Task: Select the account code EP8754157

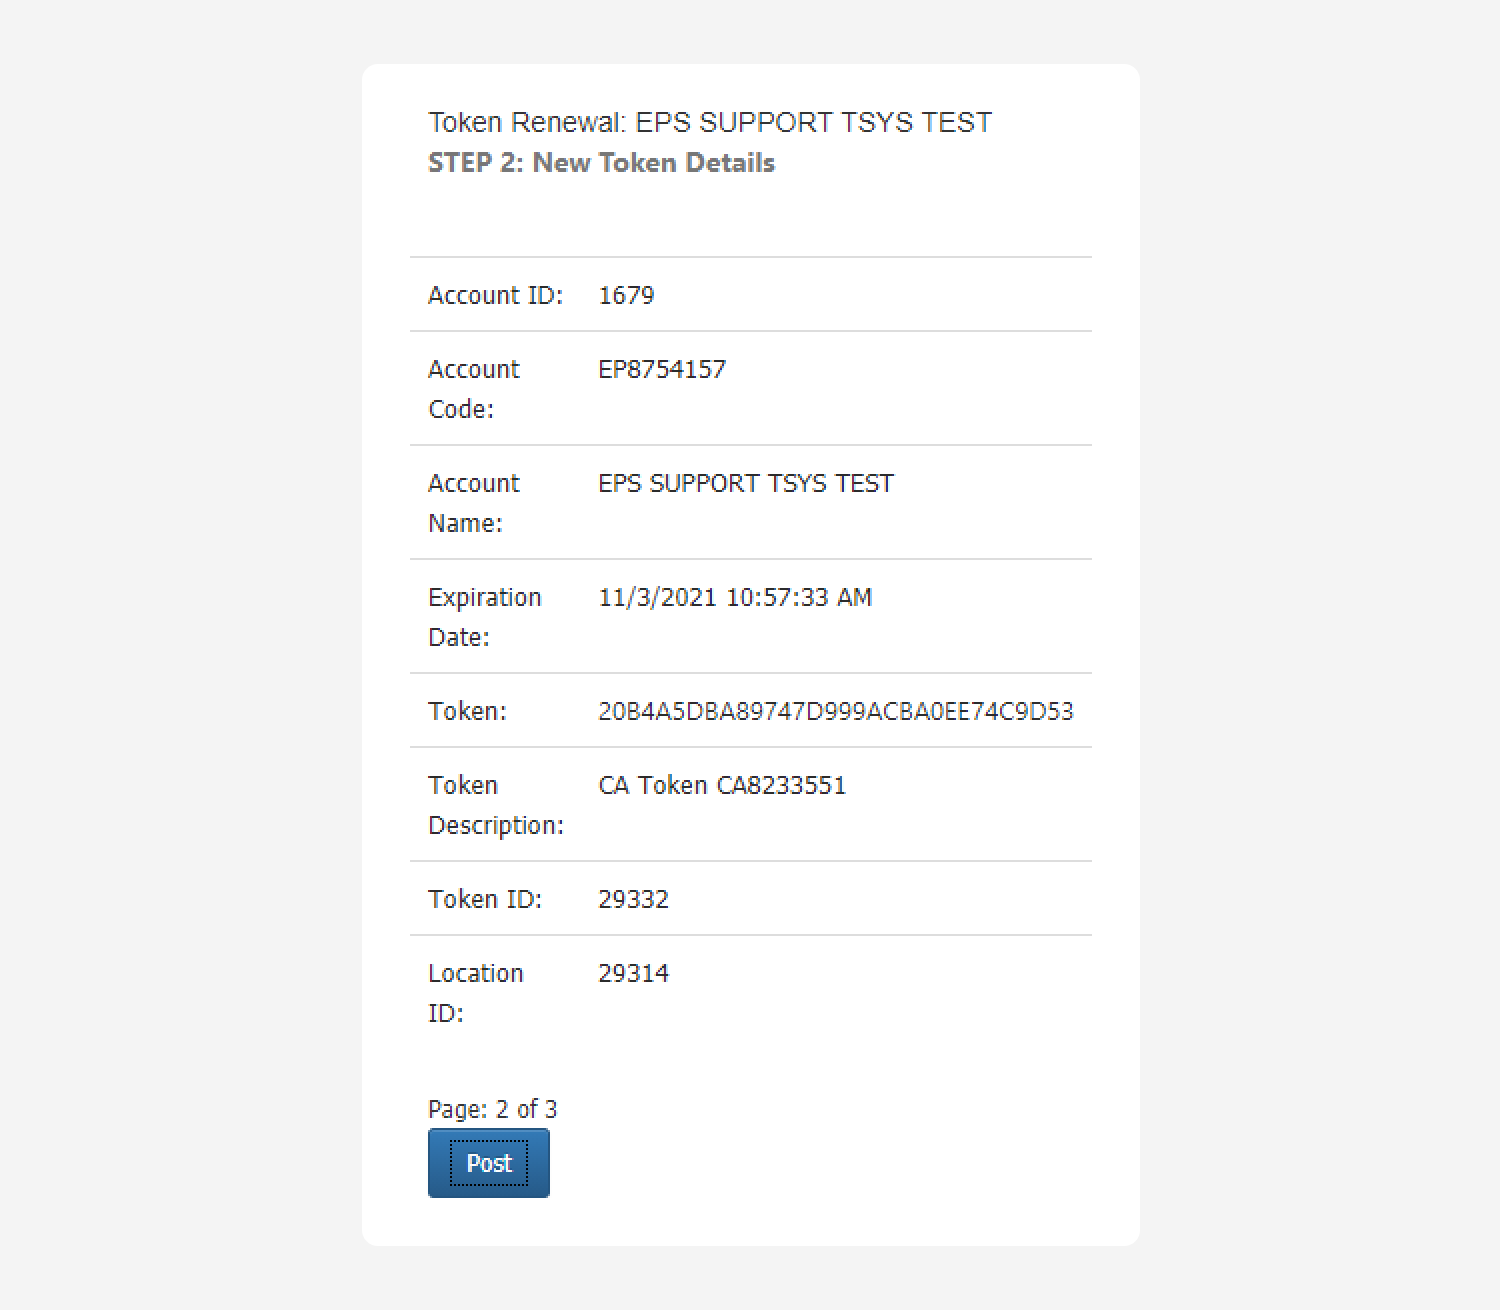Action: (662, 369)
